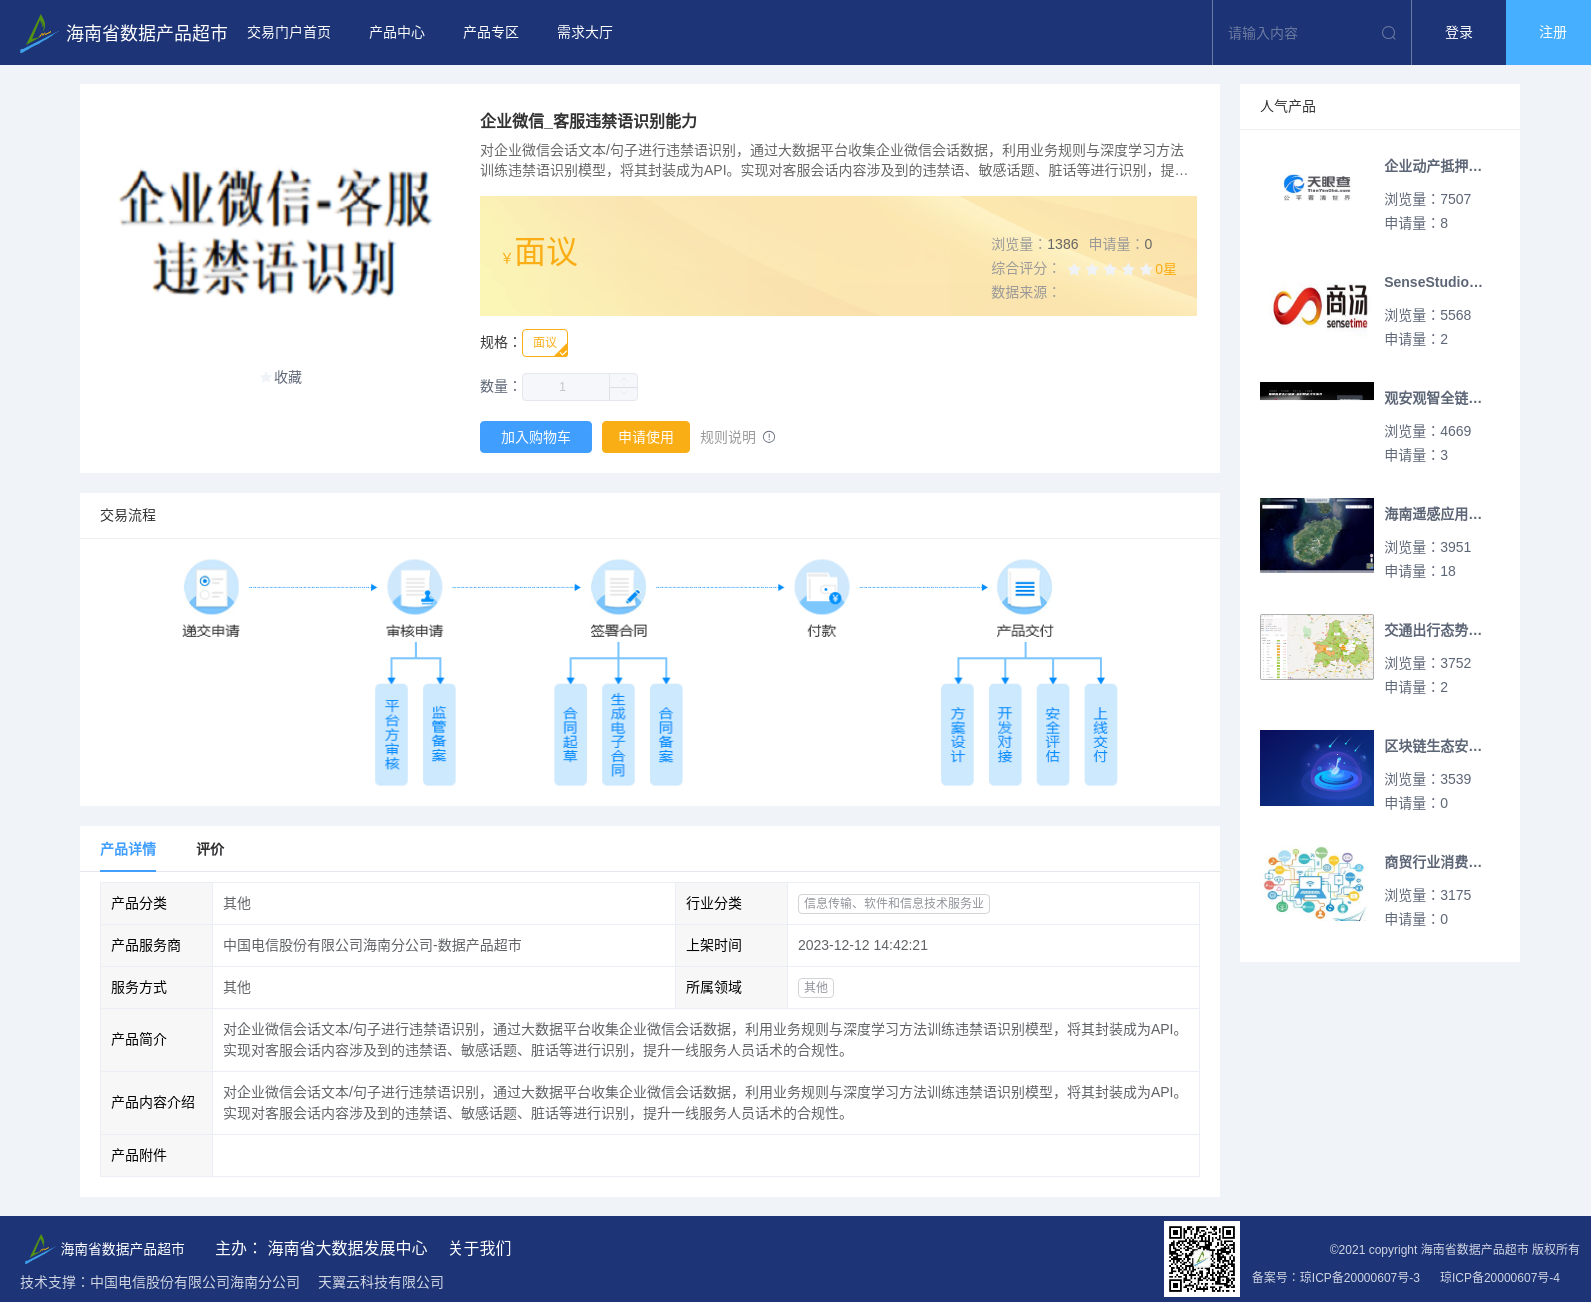Open 产品中心 in the top navigation
1591x1302 pixels.
[x=397, y=33]
